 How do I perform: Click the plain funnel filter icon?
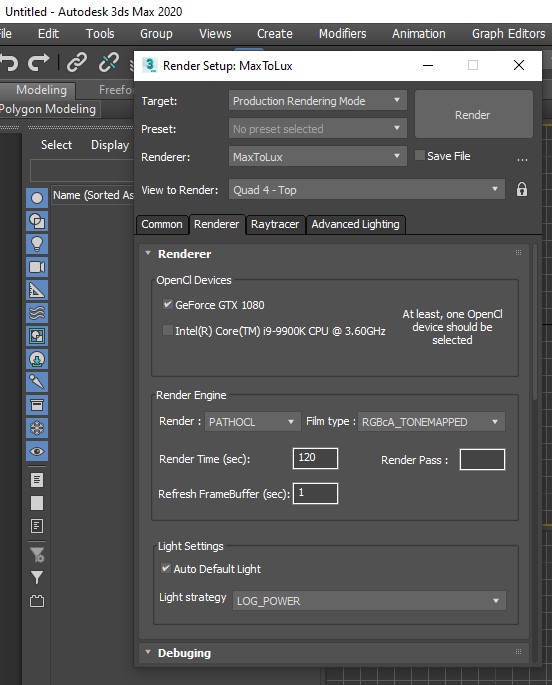click(37, 578)
